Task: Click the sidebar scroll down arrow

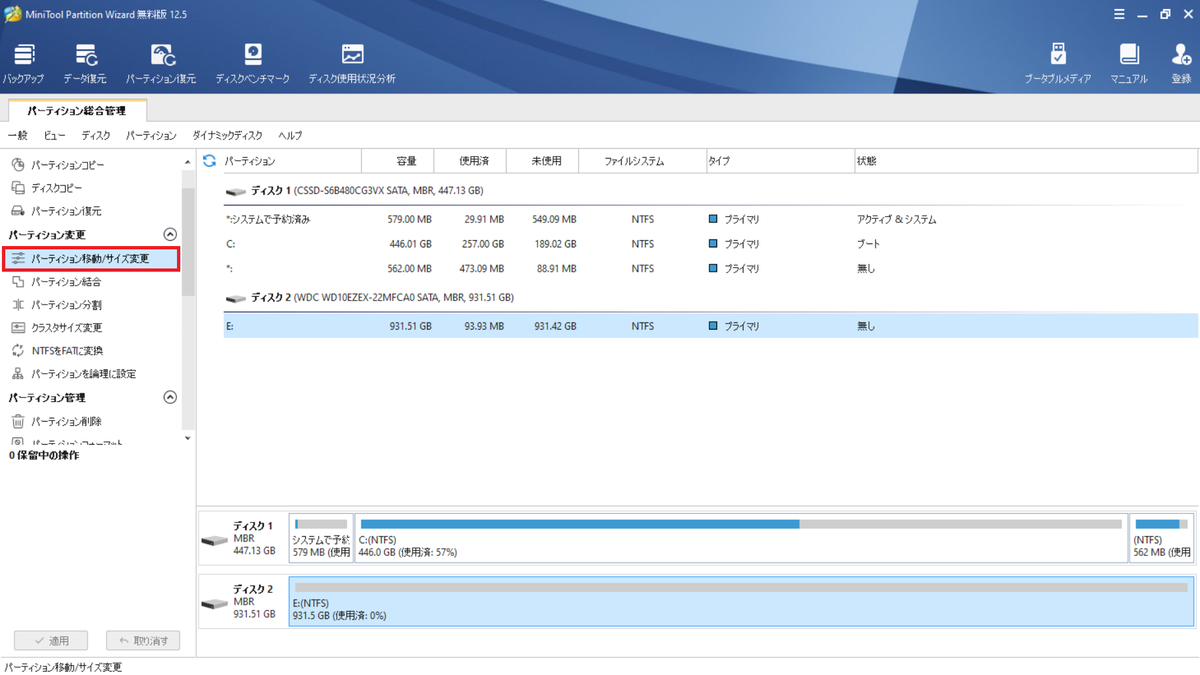Action: point(188,438)
